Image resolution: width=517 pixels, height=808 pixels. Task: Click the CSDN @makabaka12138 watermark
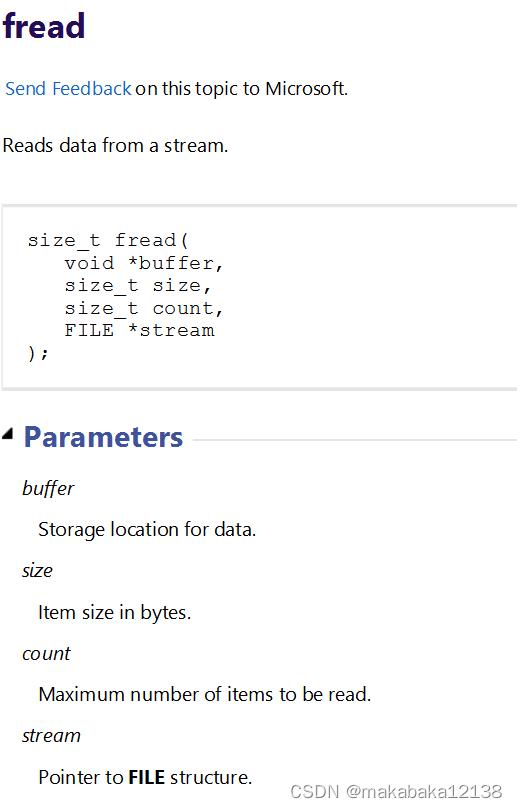click(396, 792)
